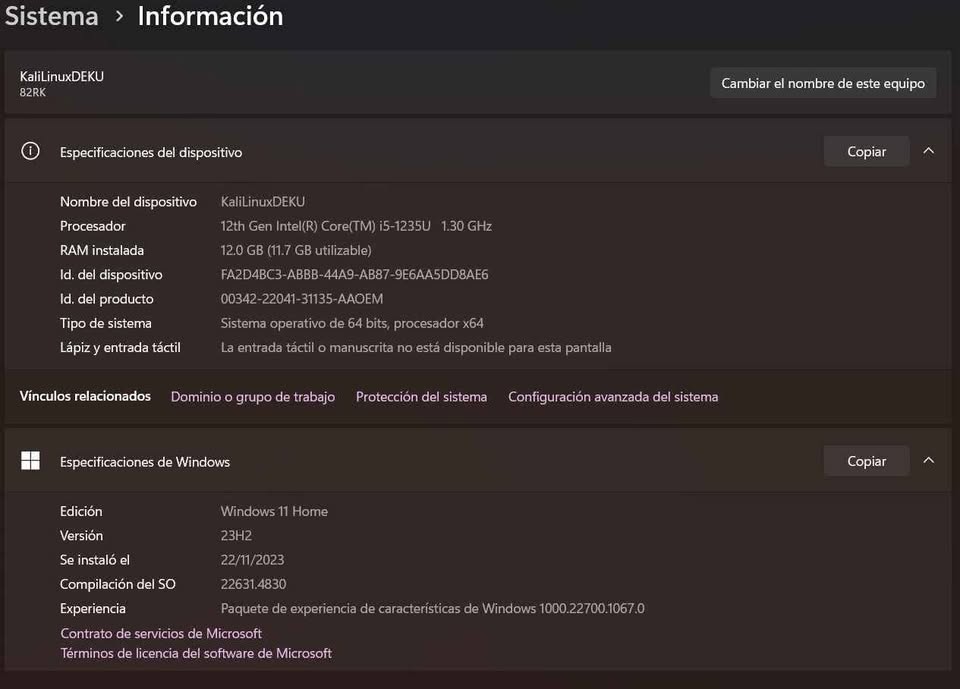
Task: Click the Se instaló el label
Action: (95, 560)
